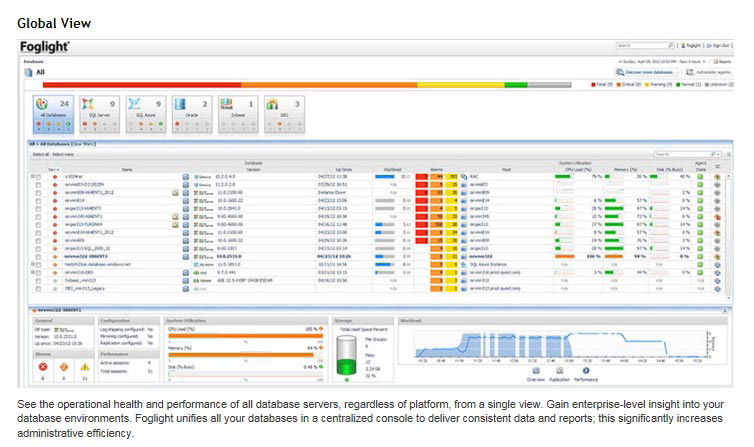Click the Clear filters link in the breadcrumb
The width and height of the screenshot is (754, 447).
click(84, 144)
